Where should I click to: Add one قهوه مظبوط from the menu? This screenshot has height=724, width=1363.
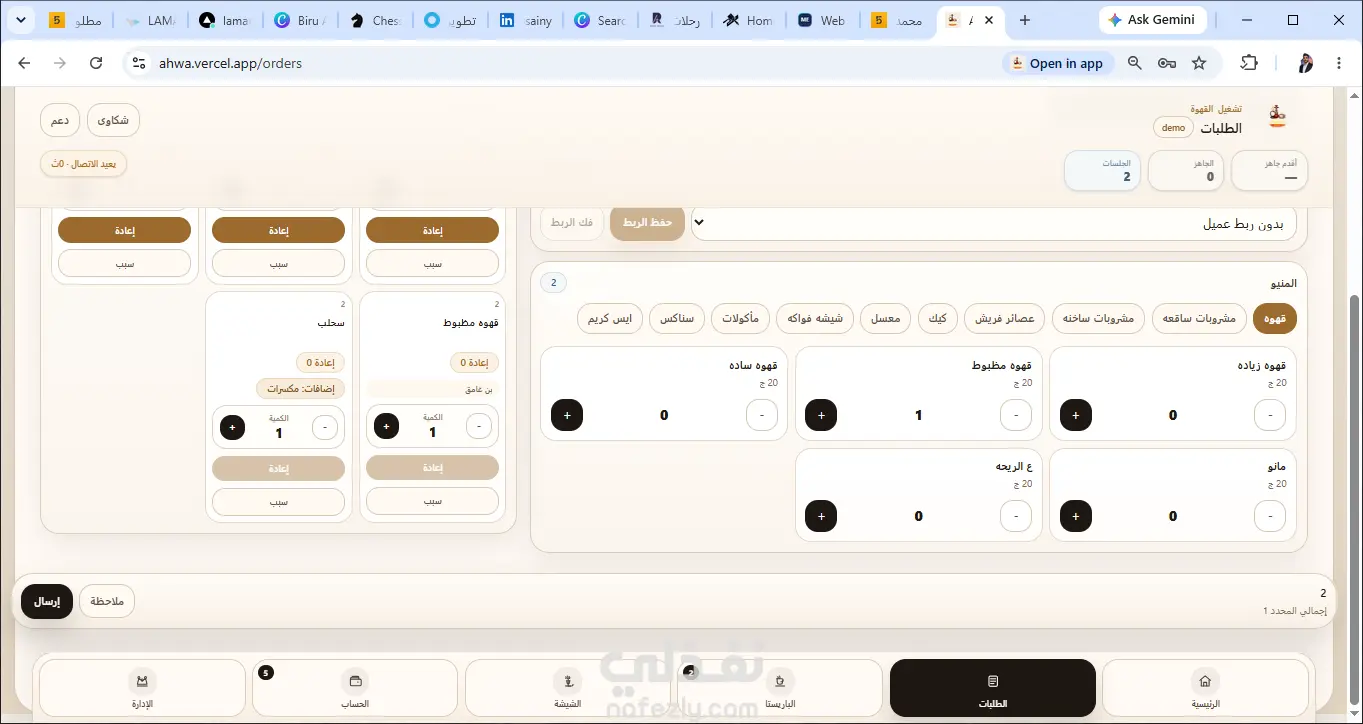[x=821, y=415]
